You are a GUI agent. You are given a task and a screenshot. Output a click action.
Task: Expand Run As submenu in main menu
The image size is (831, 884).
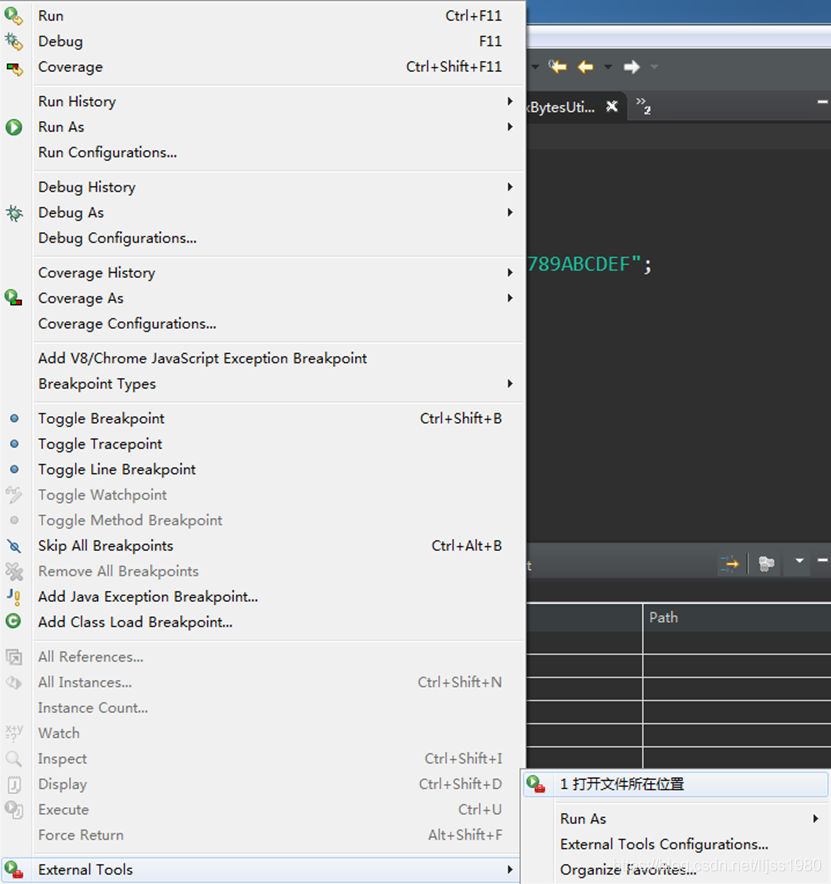pyautogui.click(x=510, y=126)
